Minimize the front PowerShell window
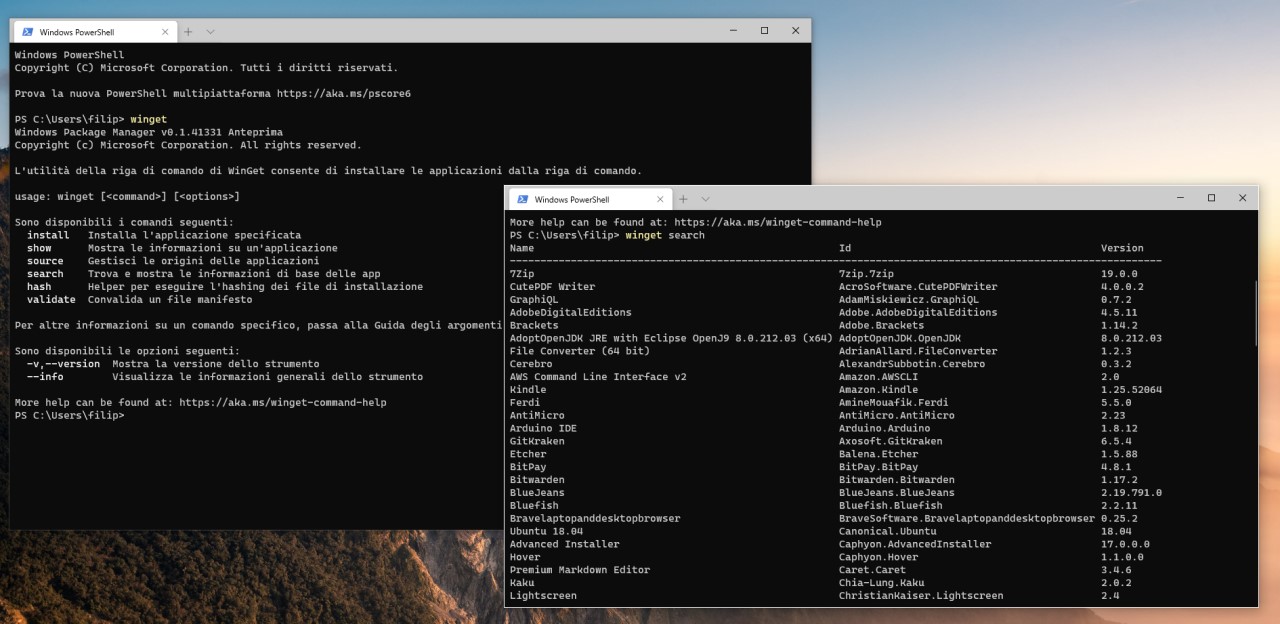The width and height of the screenshot is (1280, 624). tap(1180, 198)
